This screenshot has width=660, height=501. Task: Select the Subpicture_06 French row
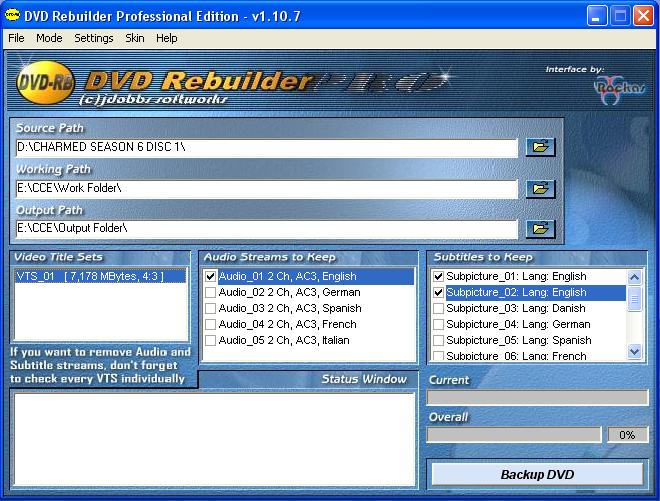[x=529, y=356]
